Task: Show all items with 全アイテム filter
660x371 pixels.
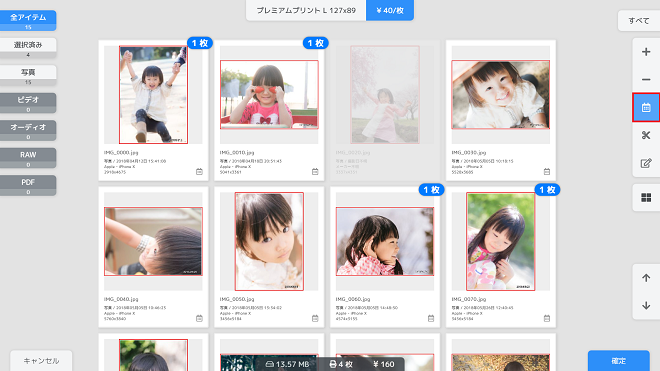Action: coord(28,20)
